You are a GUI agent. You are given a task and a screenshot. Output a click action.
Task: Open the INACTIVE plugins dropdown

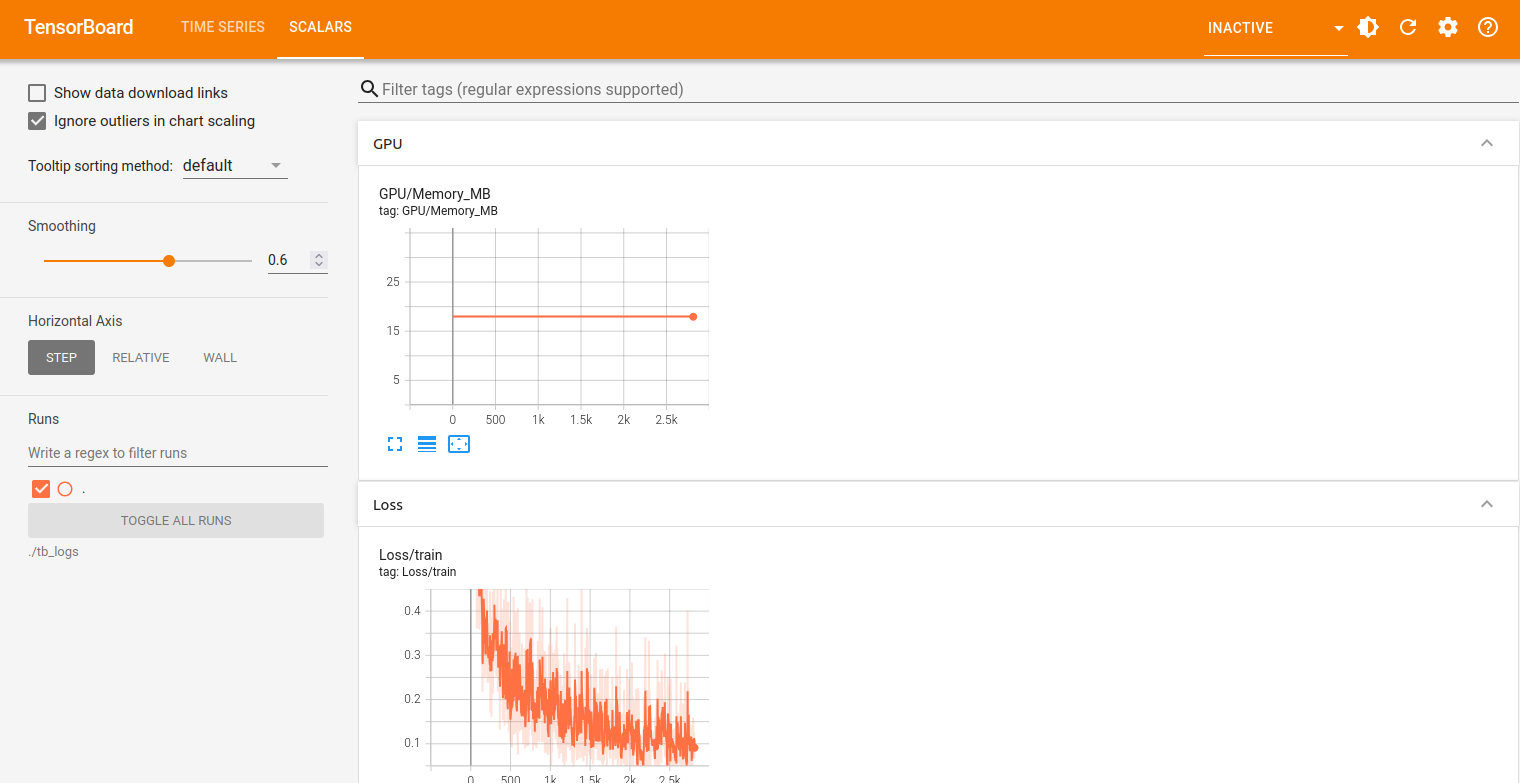[1275, 28]
